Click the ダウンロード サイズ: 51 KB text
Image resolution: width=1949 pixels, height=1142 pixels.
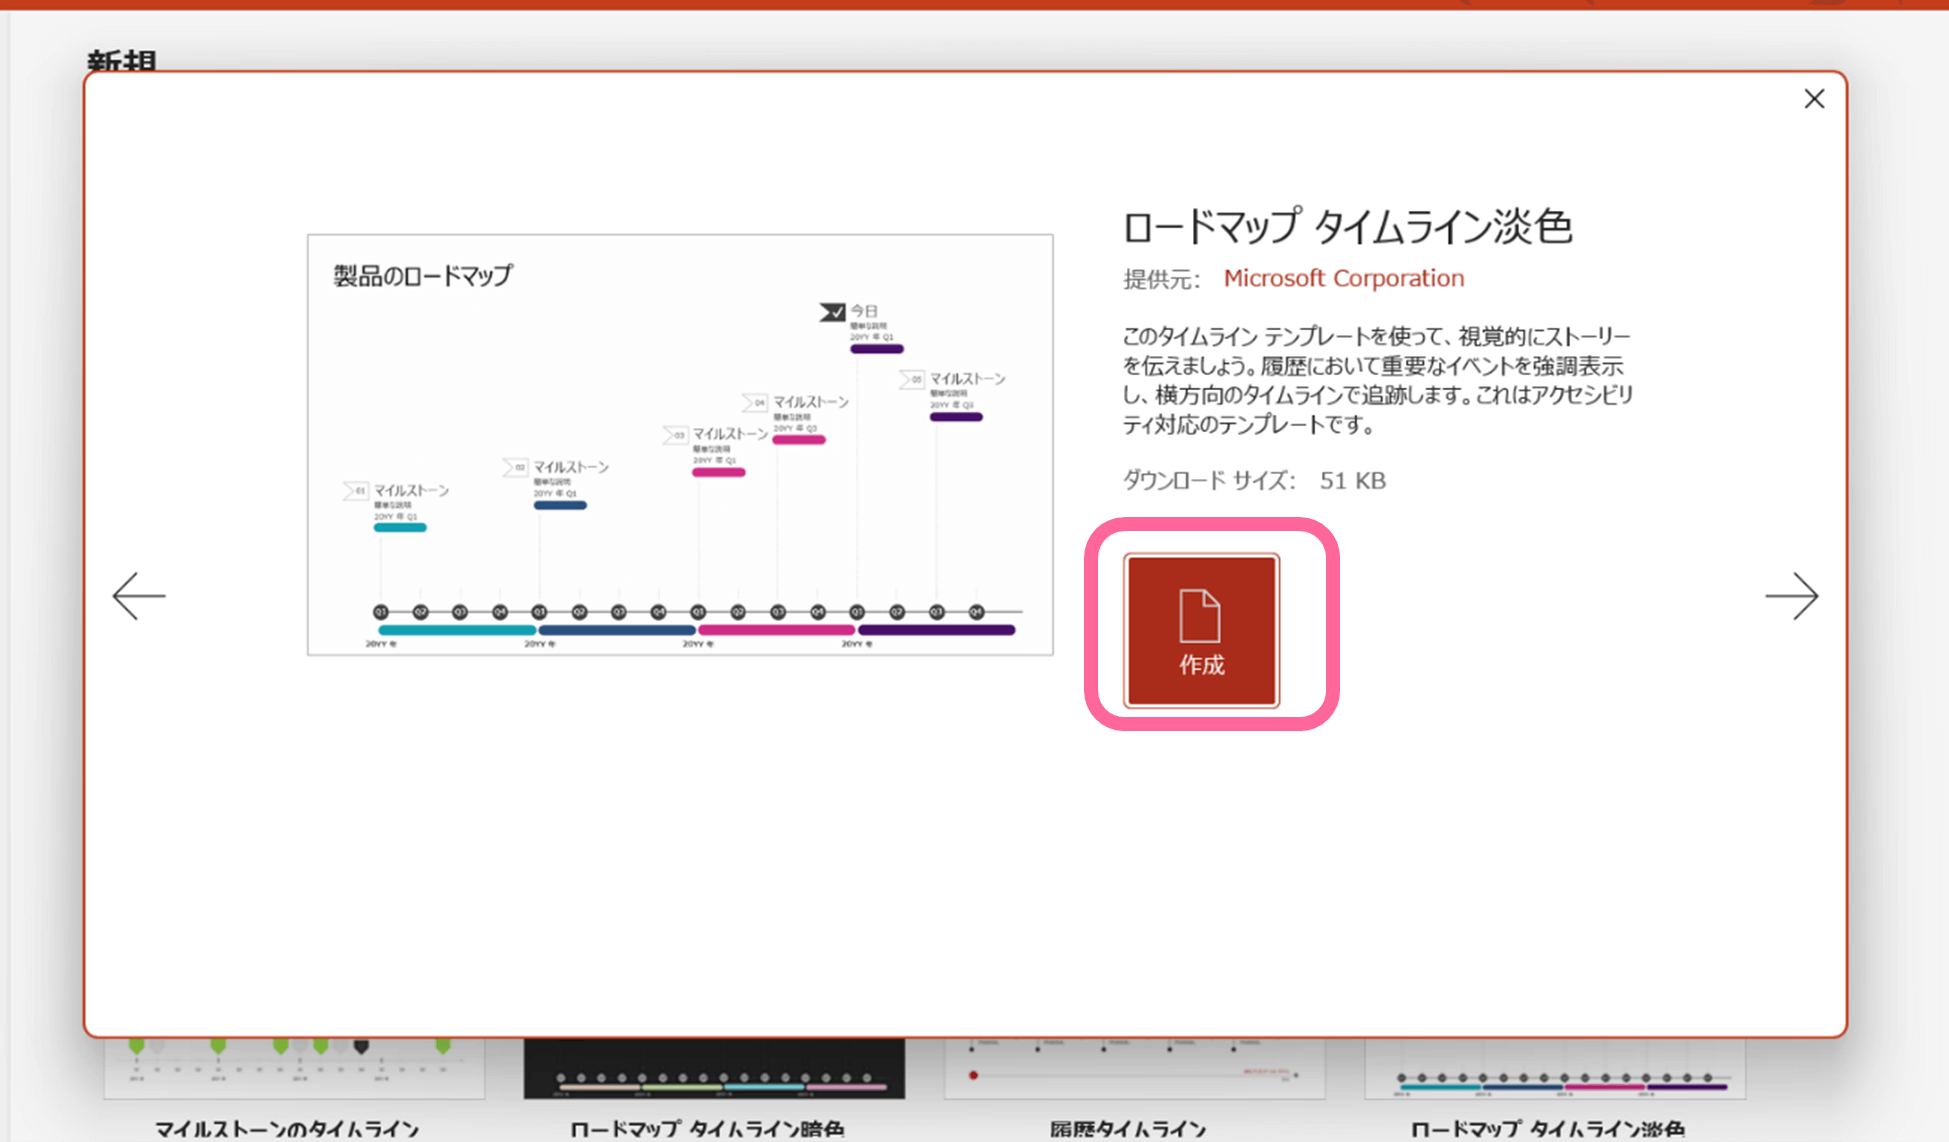click(x=1254, y=481)
